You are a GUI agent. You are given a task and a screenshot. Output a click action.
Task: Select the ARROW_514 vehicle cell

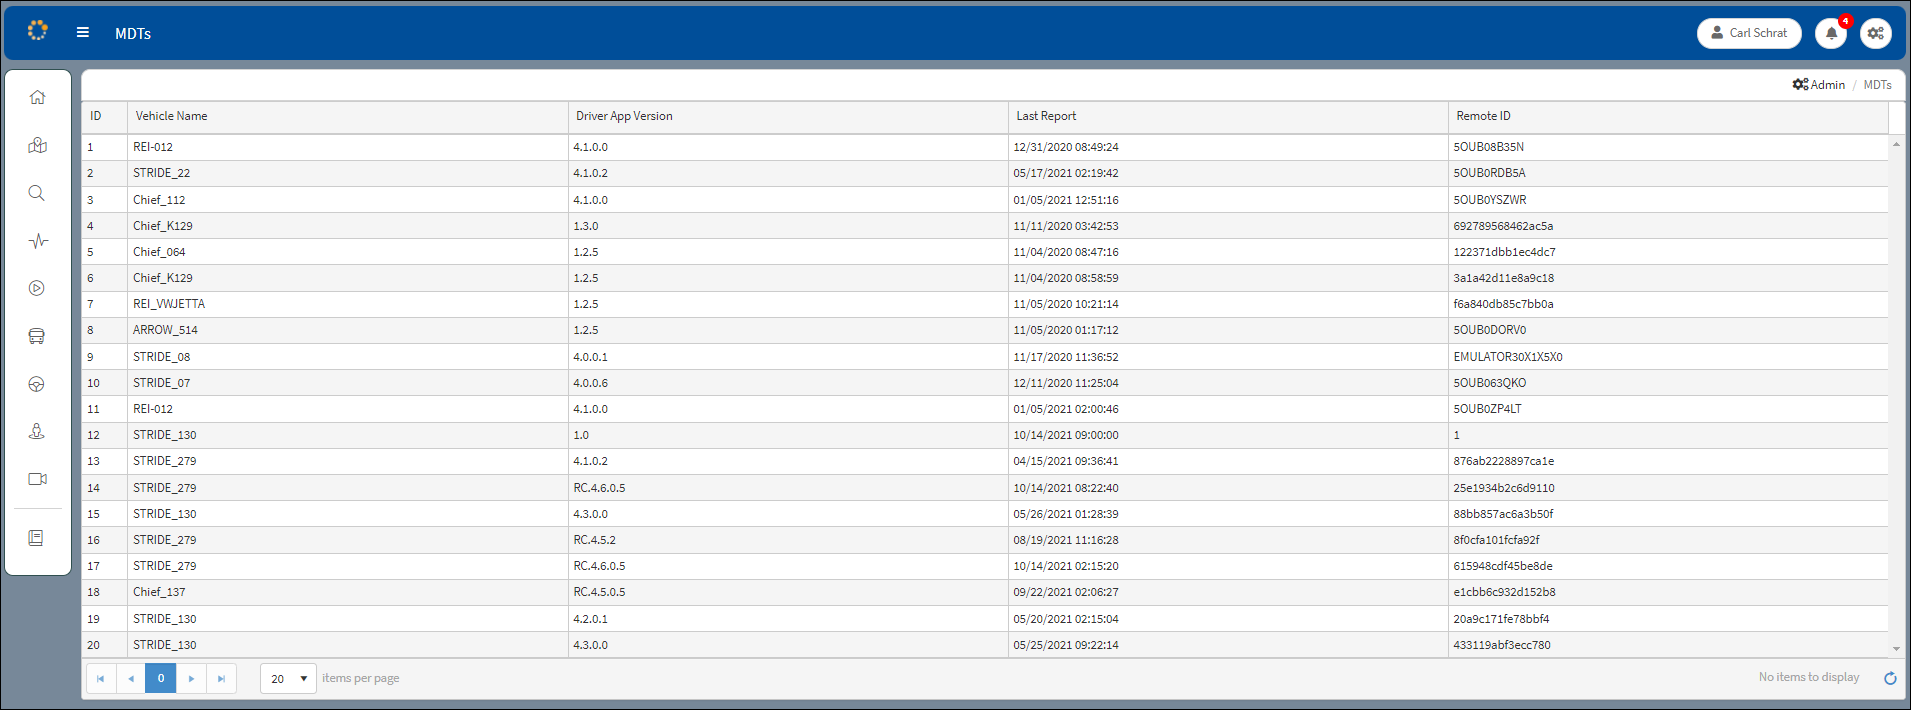click(x=347, y=330)
